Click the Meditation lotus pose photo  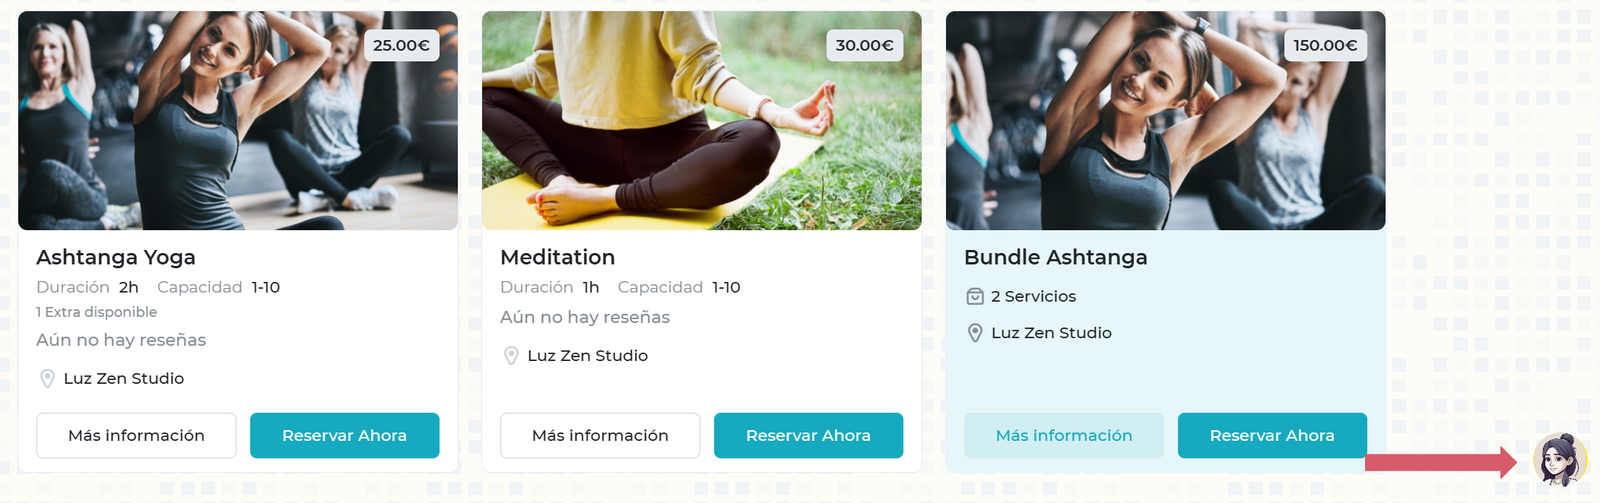(702, 121)
